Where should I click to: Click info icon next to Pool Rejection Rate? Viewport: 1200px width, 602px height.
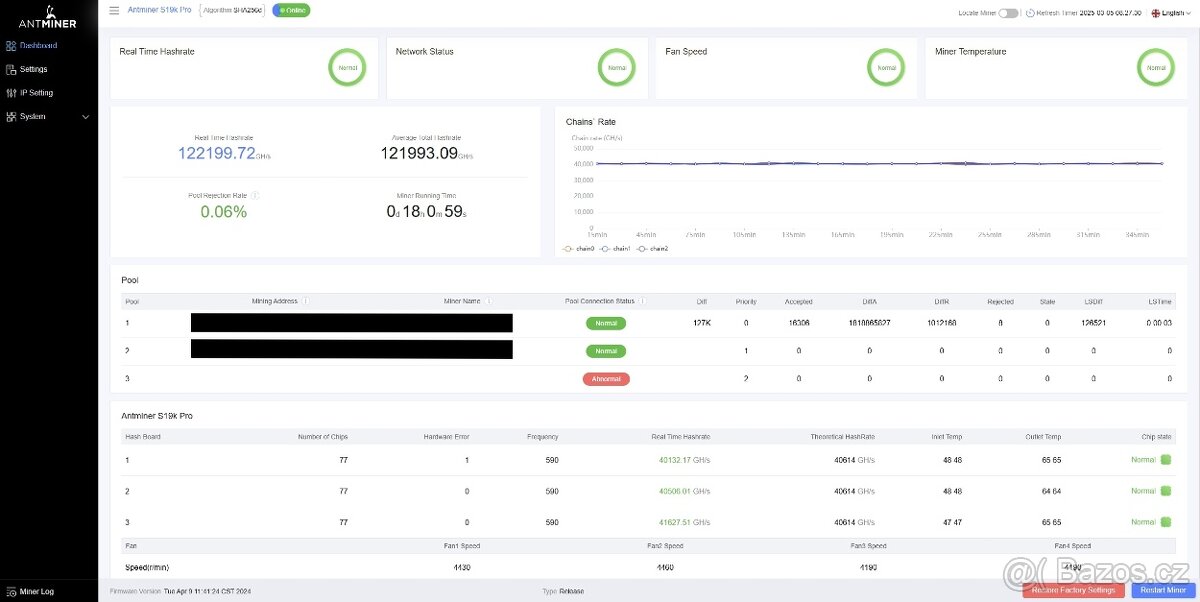pyautogui.click(x=256, y=195)
